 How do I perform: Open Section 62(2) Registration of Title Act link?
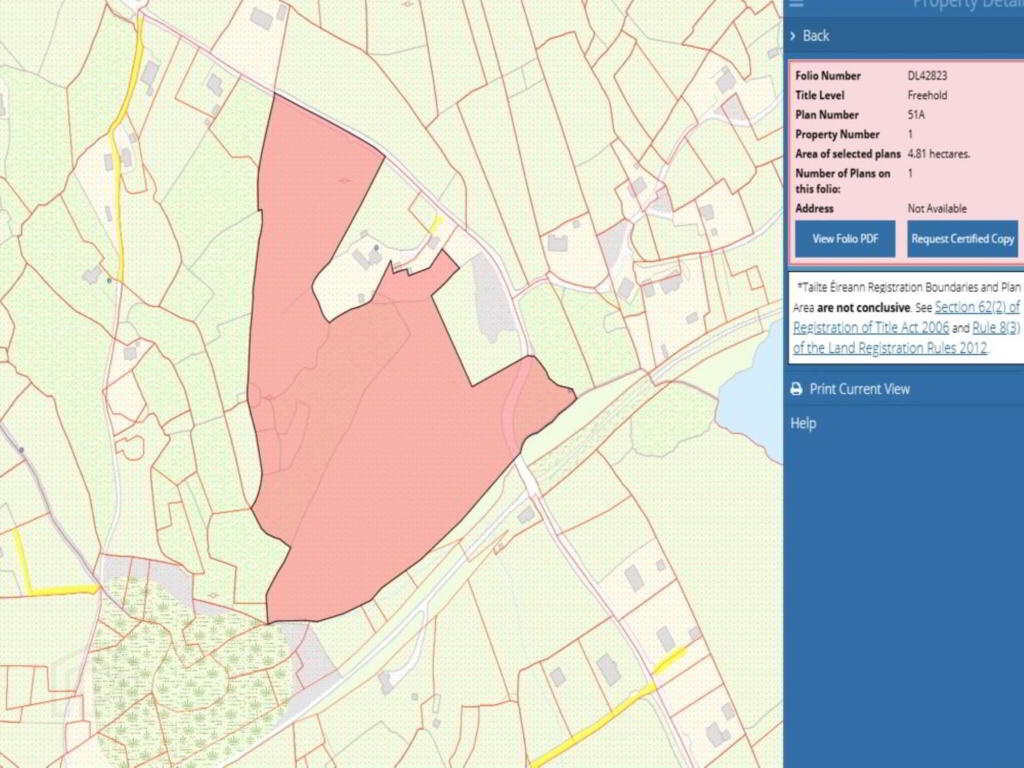[977, 307]
